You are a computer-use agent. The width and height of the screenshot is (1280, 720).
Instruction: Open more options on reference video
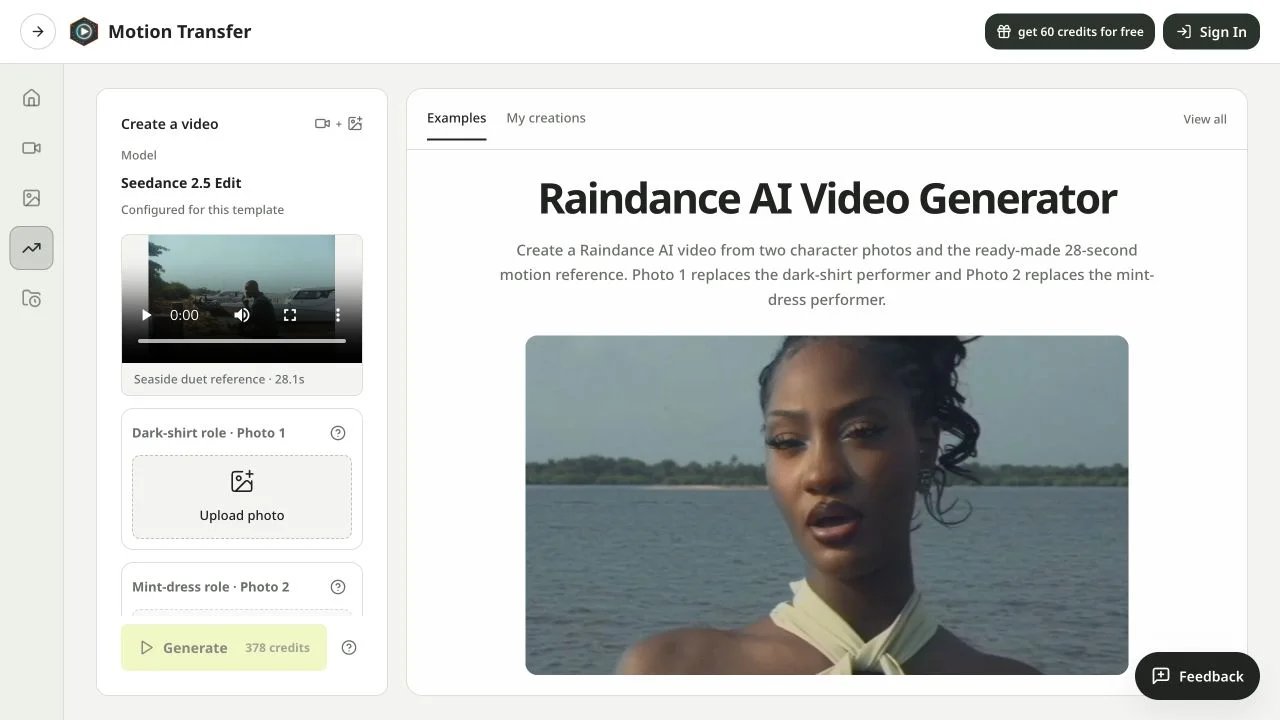(338, 315)
